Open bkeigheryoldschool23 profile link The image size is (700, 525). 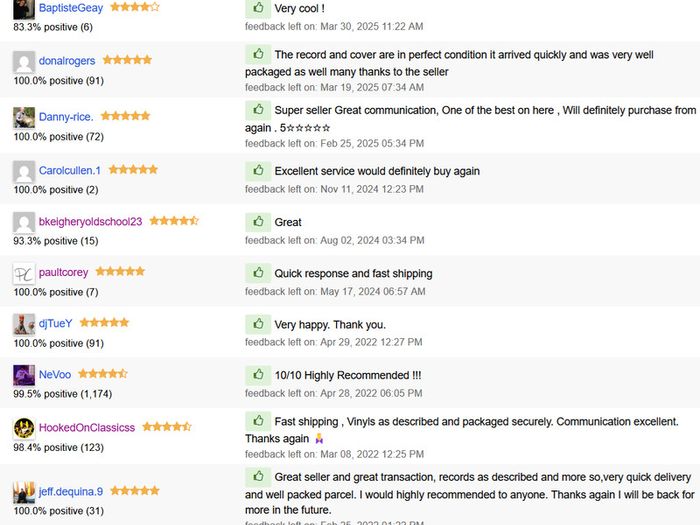point(91,222)
